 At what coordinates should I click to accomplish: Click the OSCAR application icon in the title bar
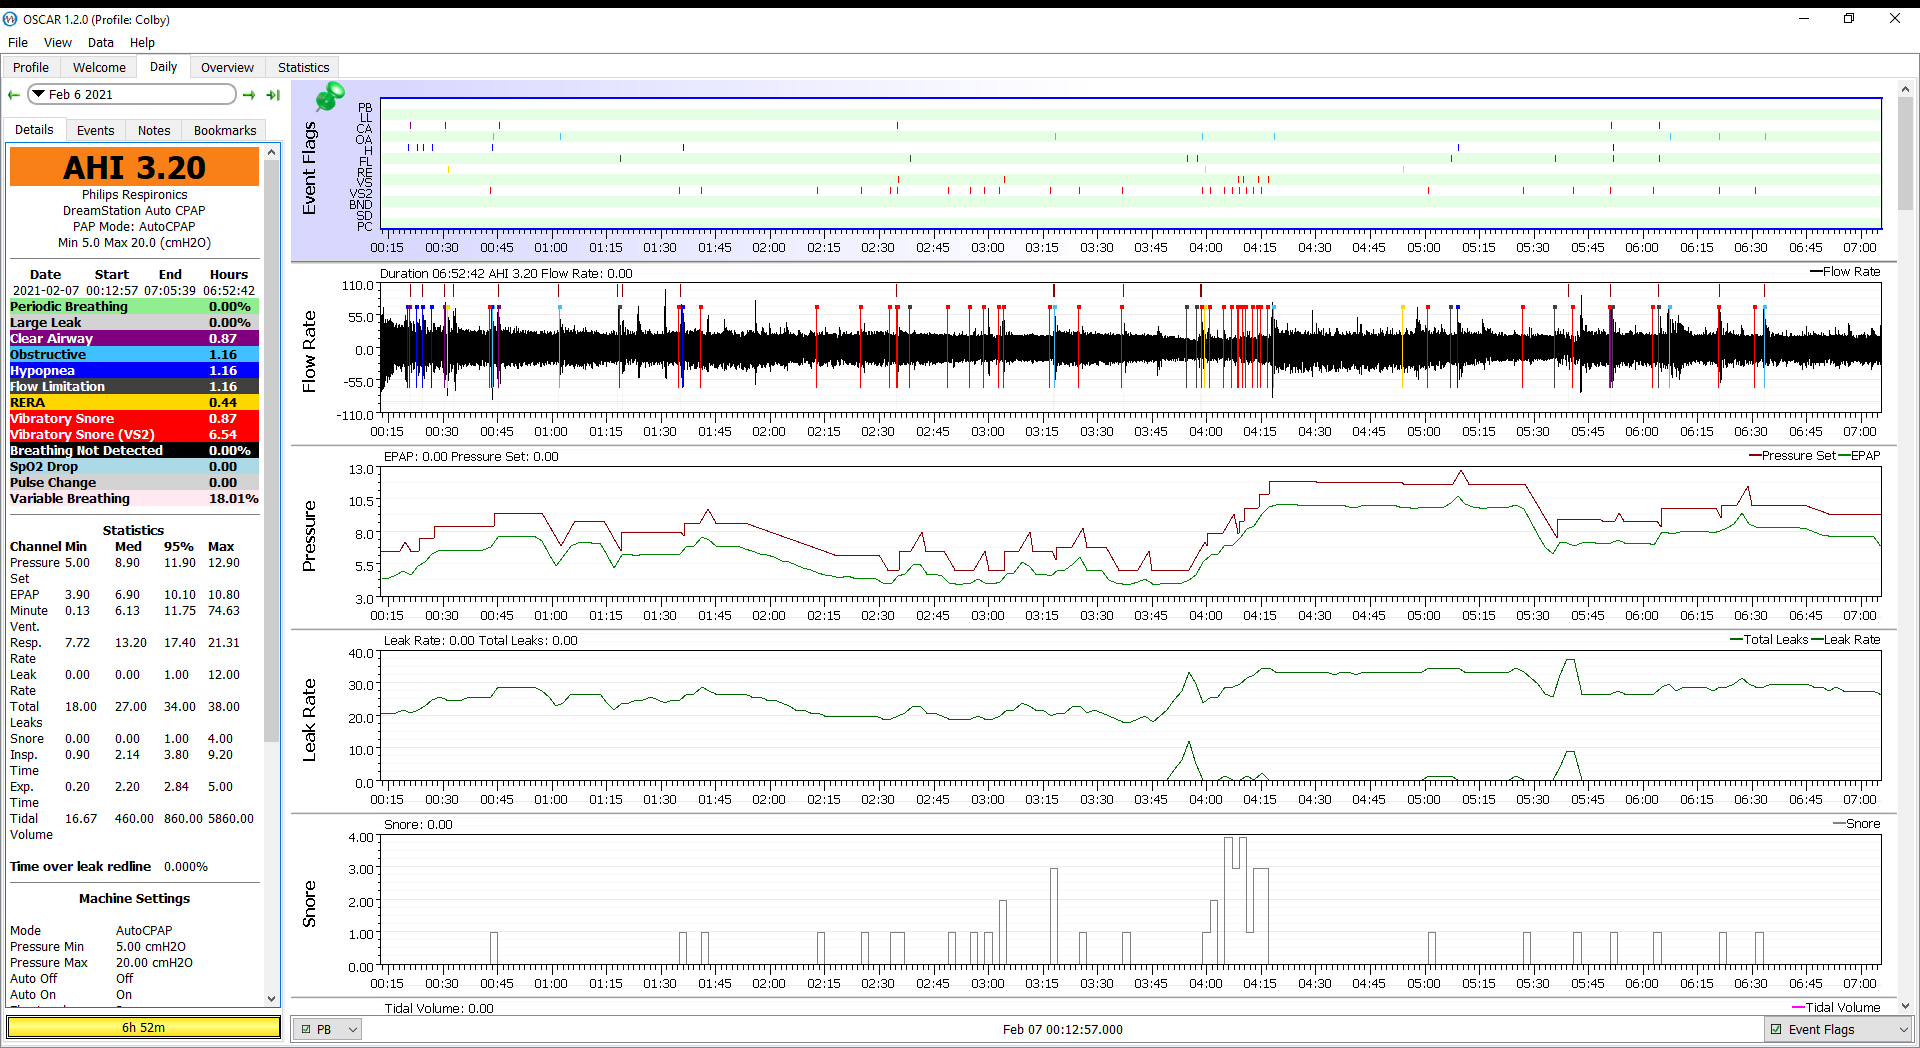(10, 19)
